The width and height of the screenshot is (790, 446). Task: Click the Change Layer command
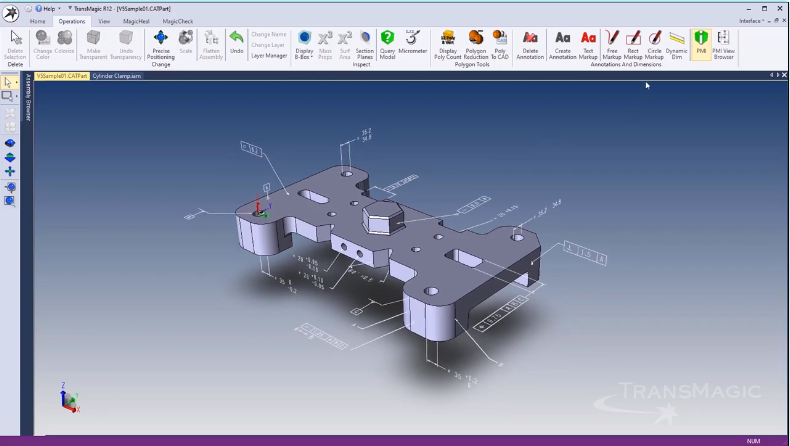click(268, 45)
